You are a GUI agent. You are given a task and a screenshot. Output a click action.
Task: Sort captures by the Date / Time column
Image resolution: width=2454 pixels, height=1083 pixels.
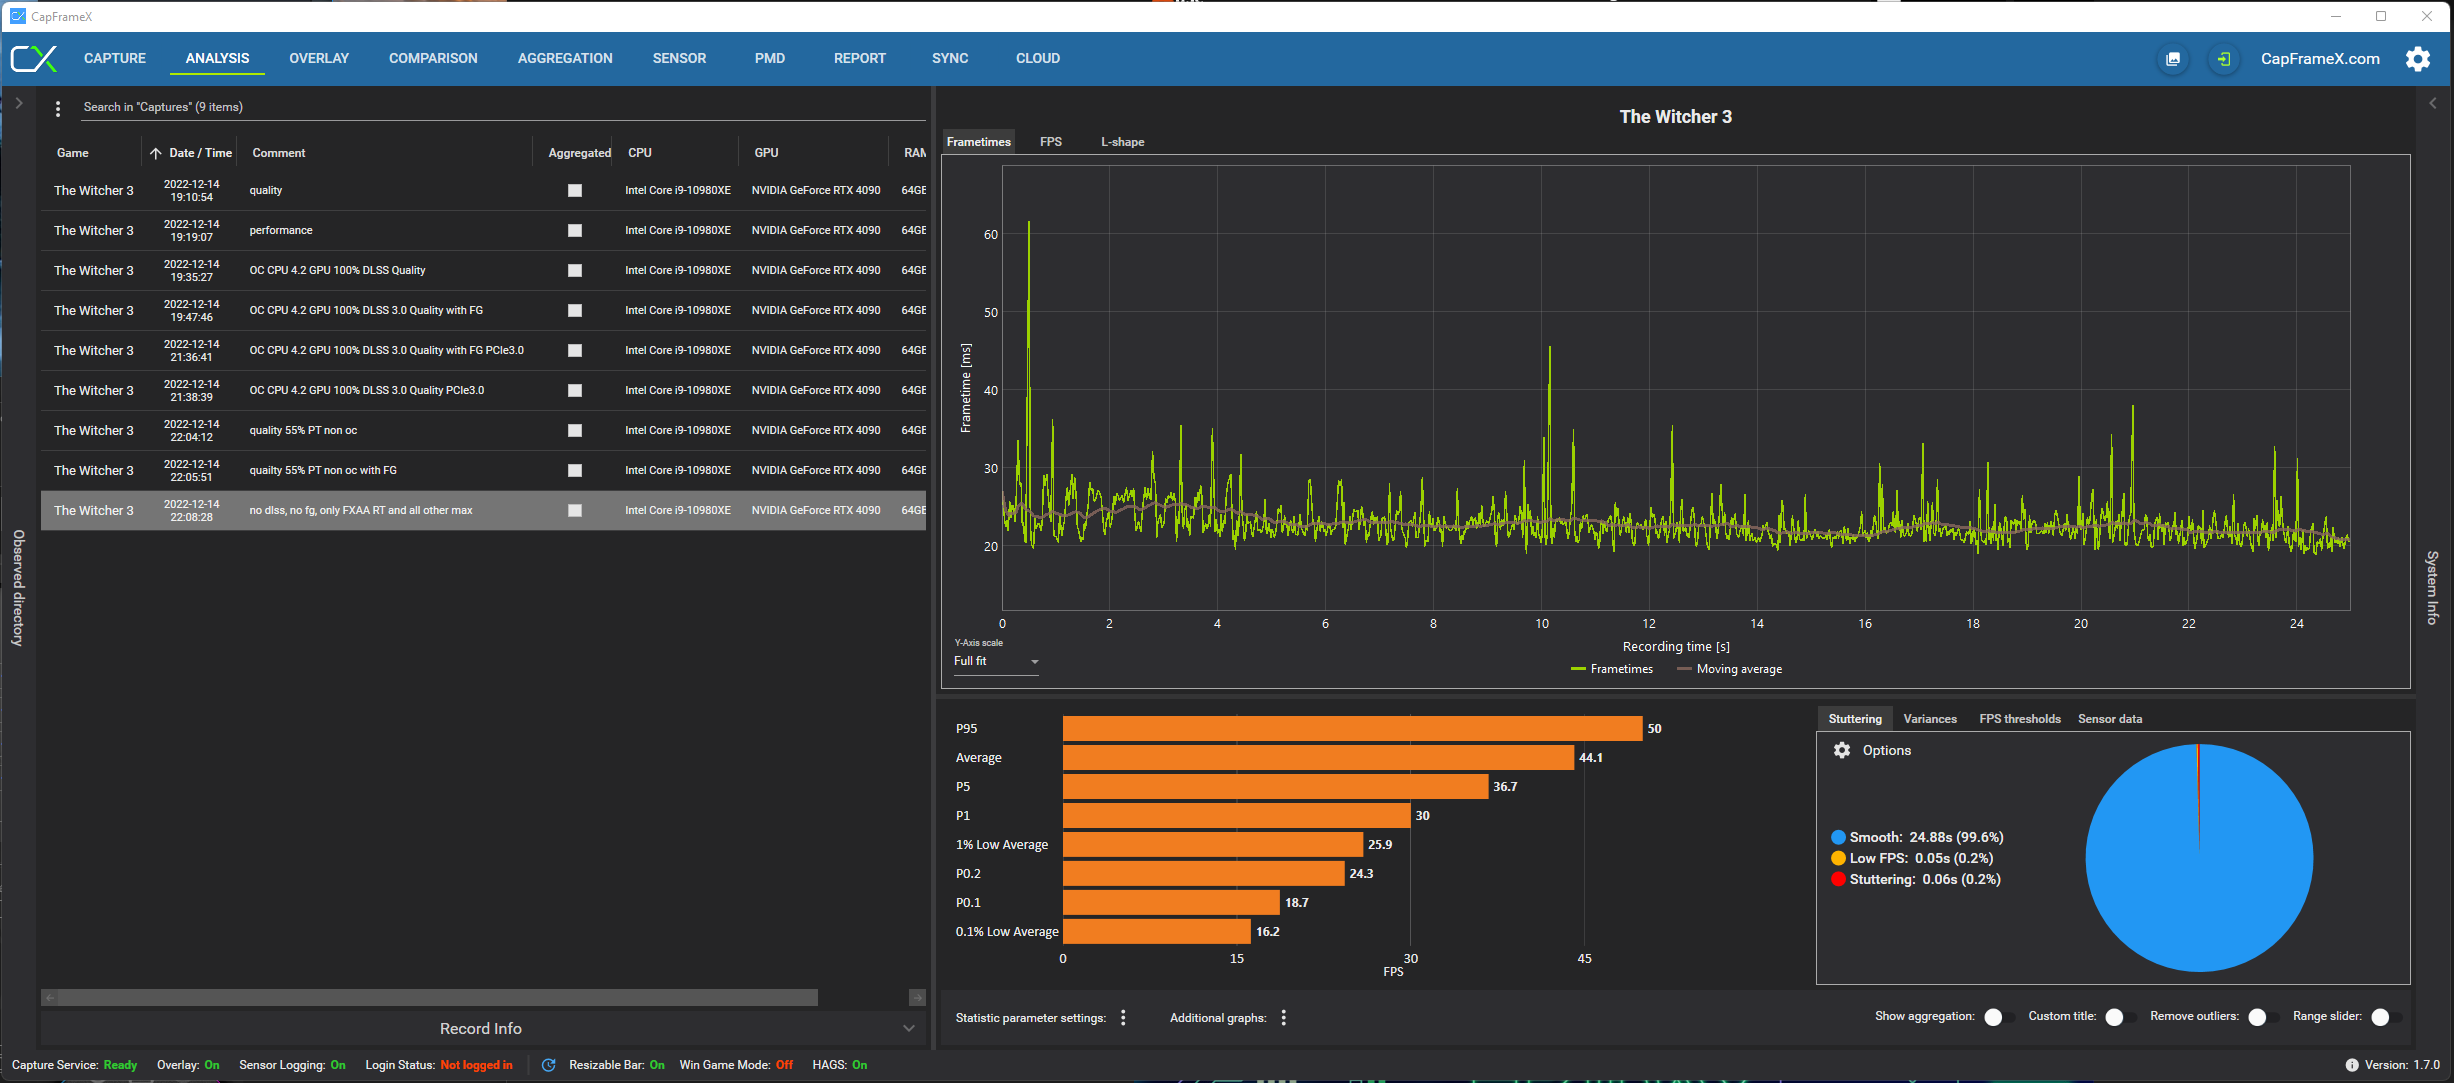point(200,153)
